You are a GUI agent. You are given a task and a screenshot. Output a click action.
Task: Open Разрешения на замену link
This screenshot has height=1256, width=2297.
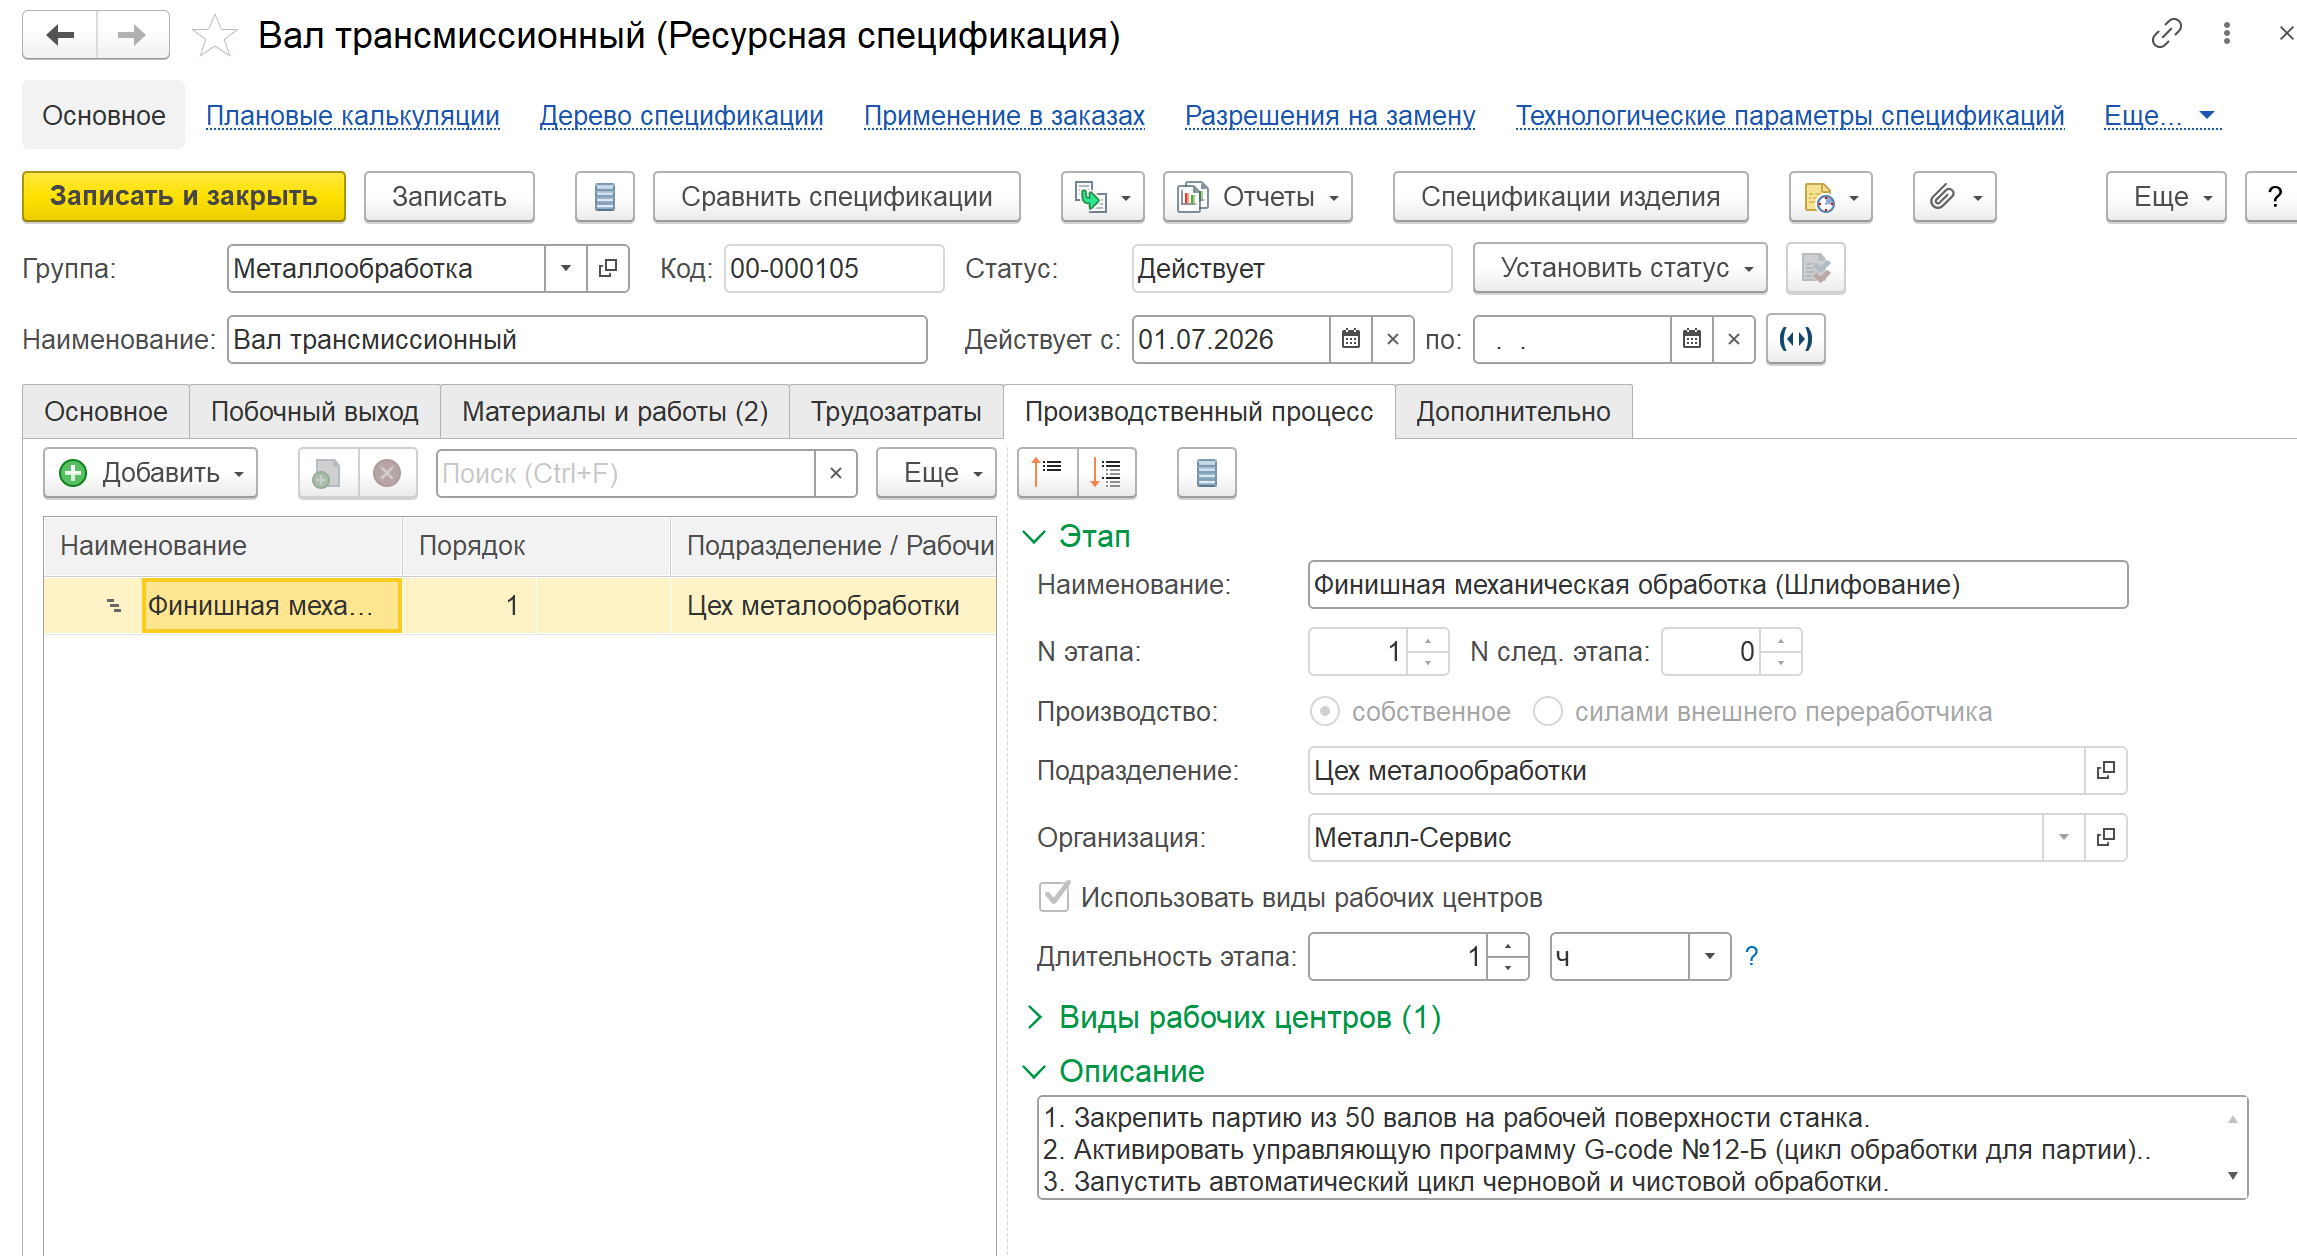1330,115
